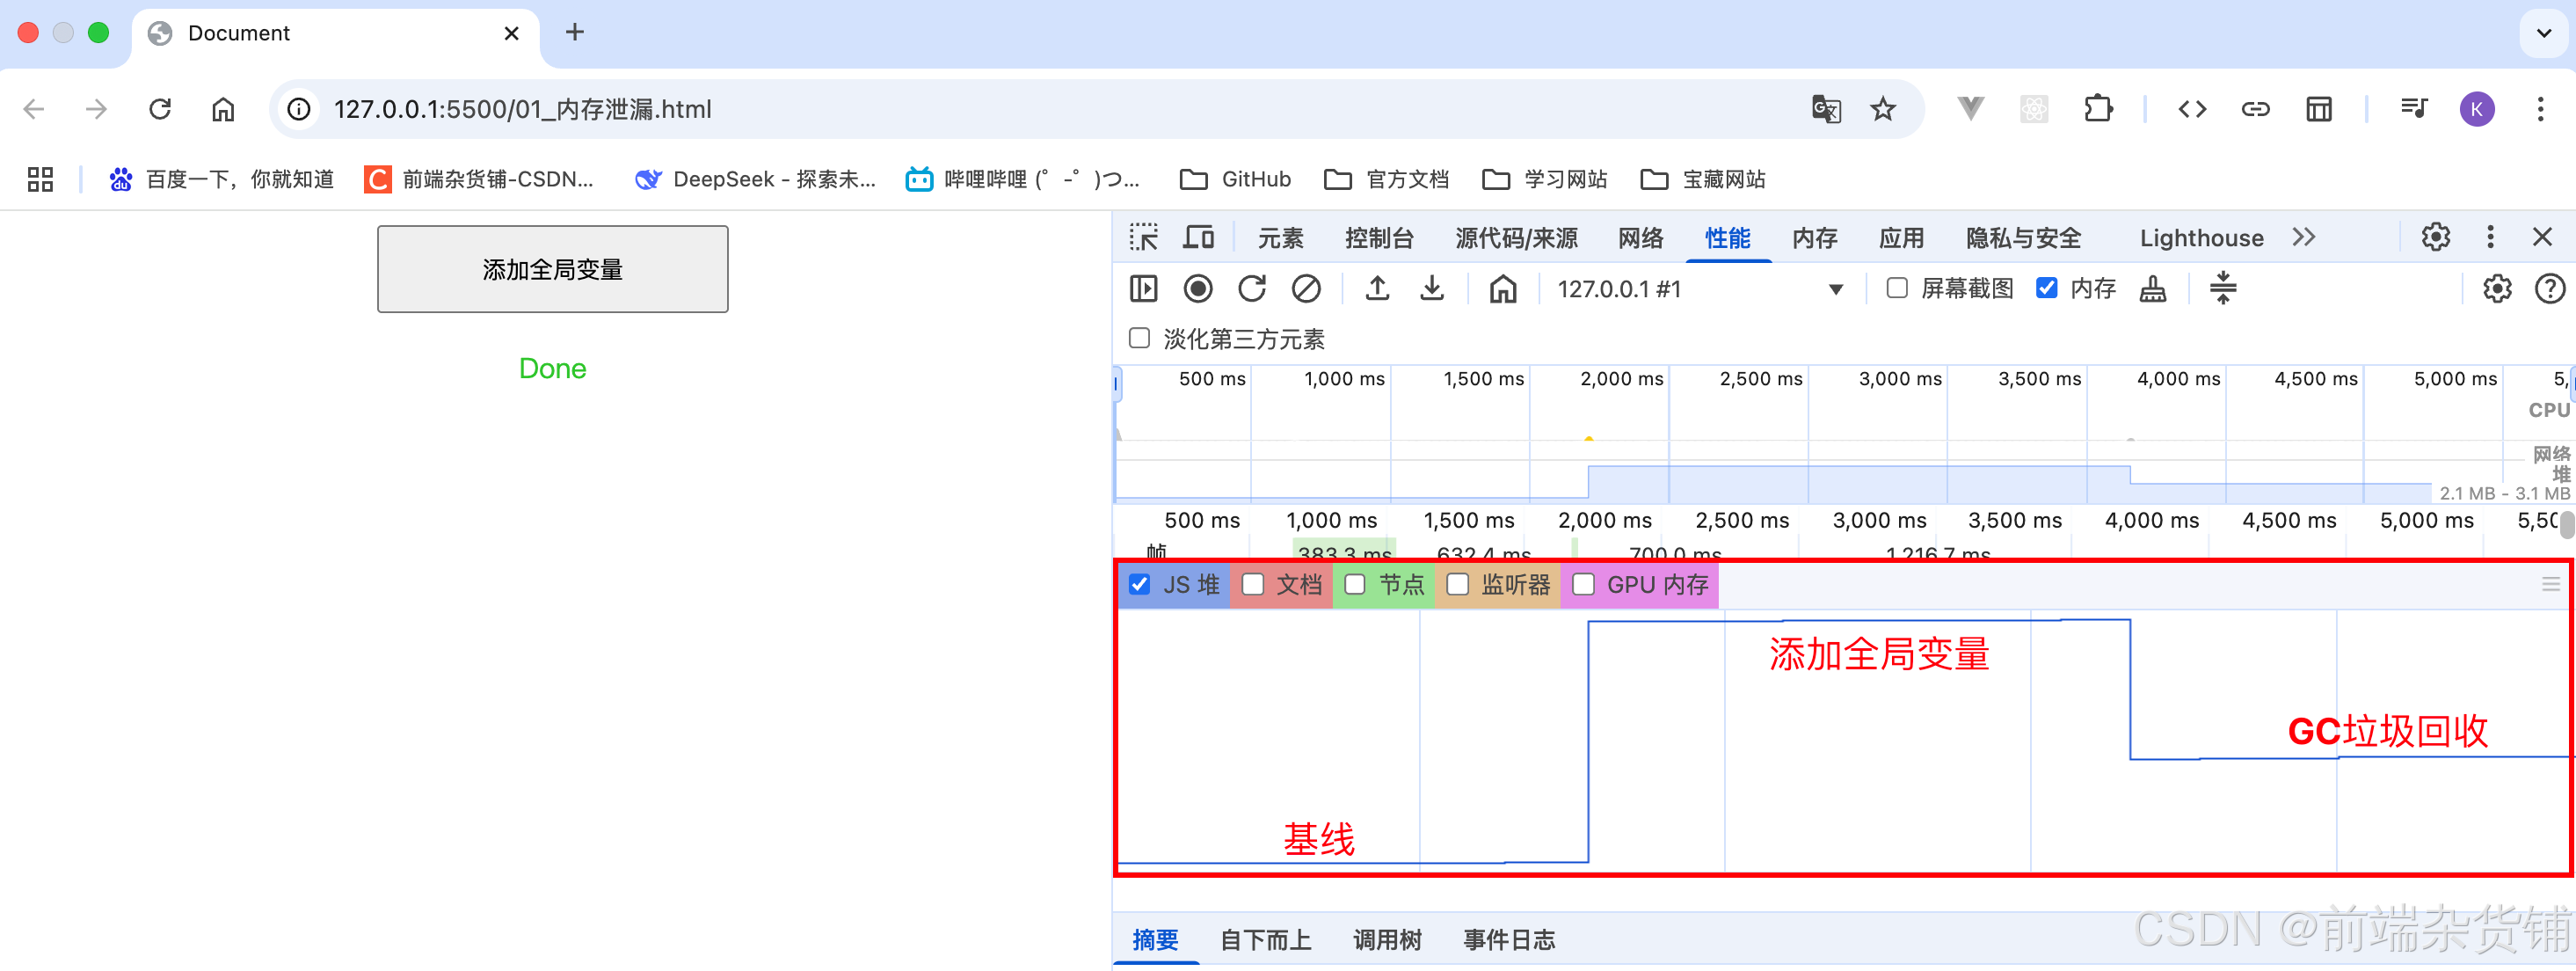This screenshot has width=2576, height=971.
Task: Open the GitHub bookmarks folder
Action: coord(1236,179)
